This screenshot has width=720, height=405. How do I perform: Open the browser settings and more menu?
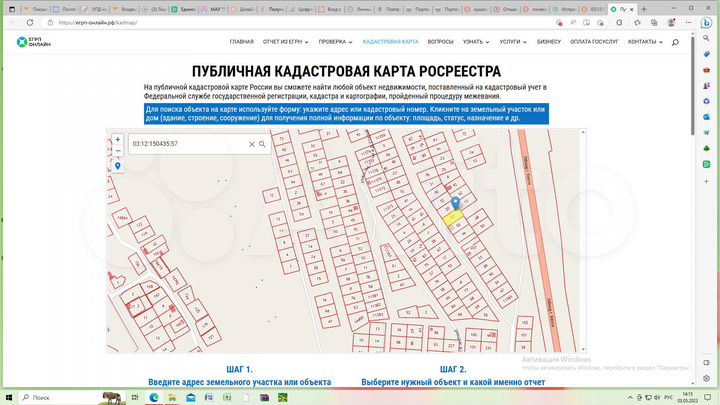[x=688, y=22]
